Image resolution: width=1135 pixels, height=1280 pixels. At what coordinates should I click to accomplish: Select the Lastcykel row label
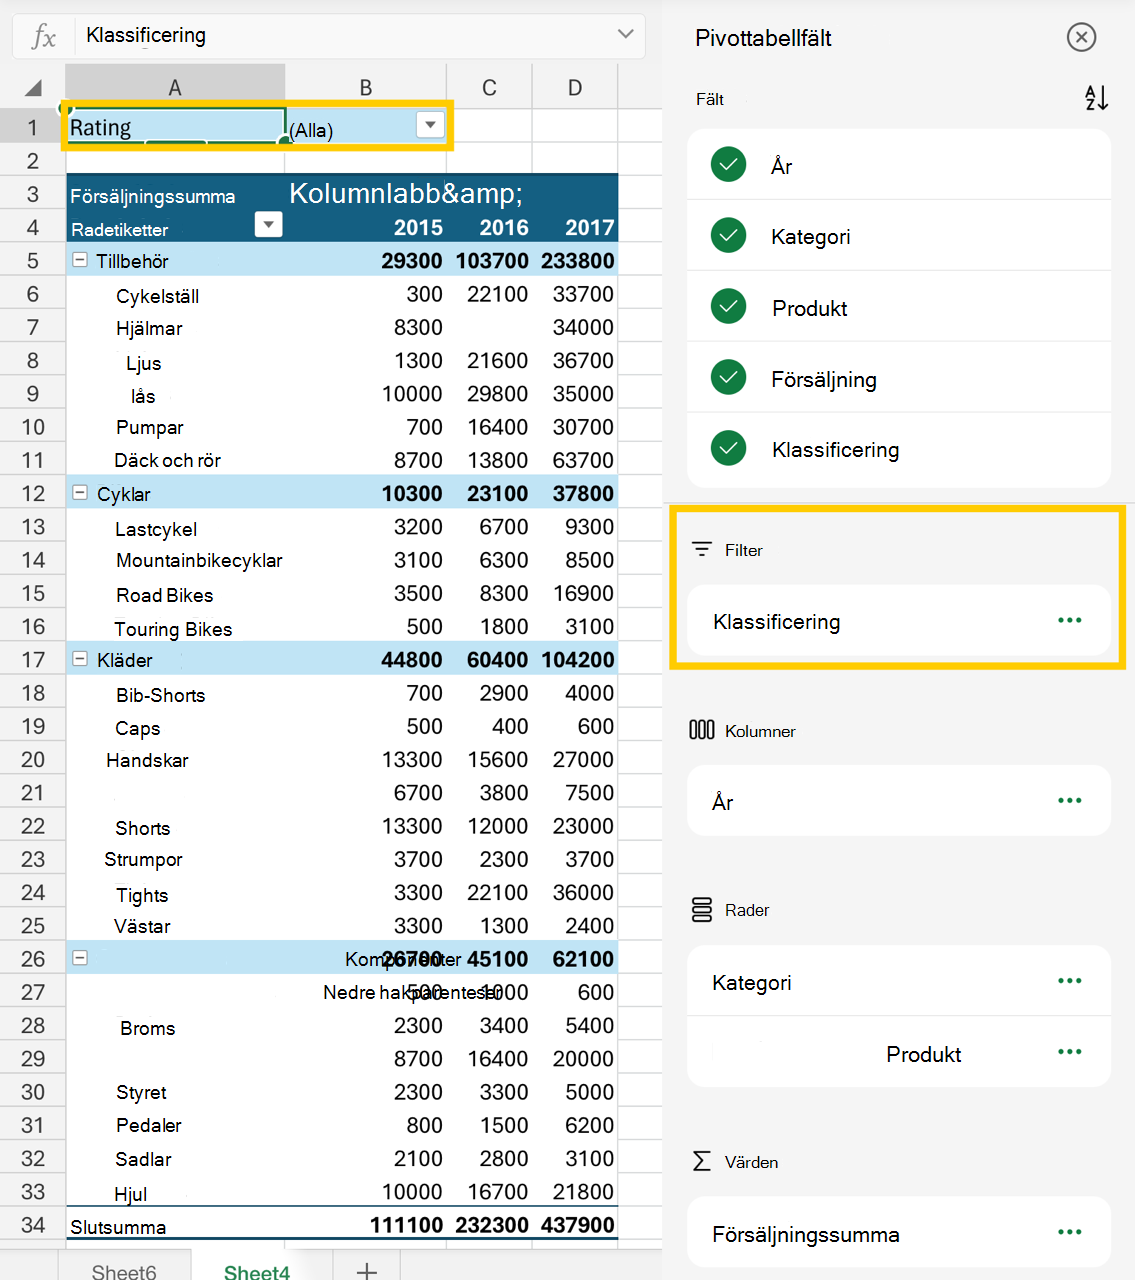coord(156,529)
